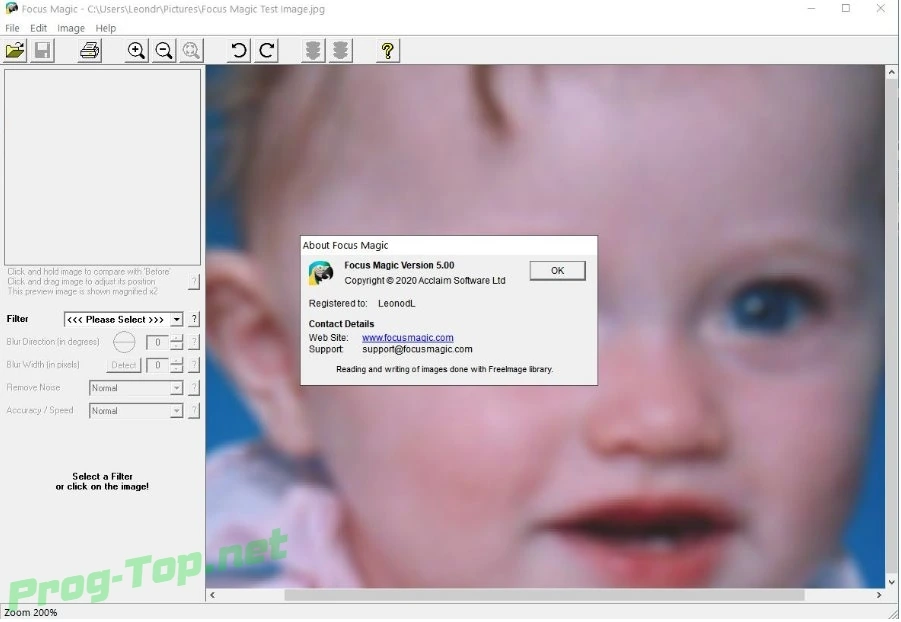
Task: Click the 'Focus Magic Version 5.00' text
Action: (x=399, y=265)
